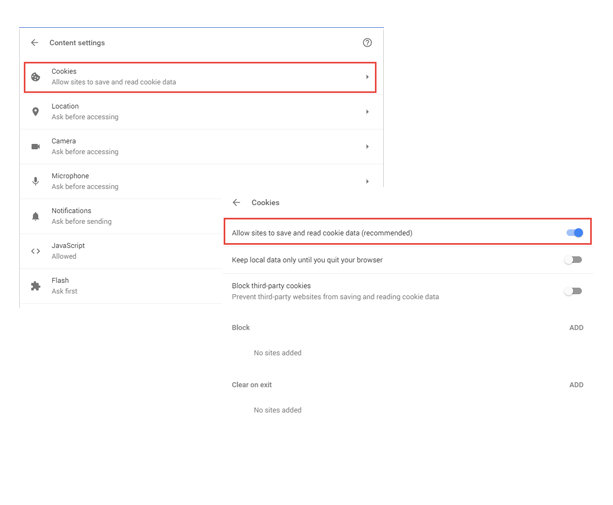Enable Keep local data only until quit toggle
Viewport: 613px width, 505px height.
[572, 260]
